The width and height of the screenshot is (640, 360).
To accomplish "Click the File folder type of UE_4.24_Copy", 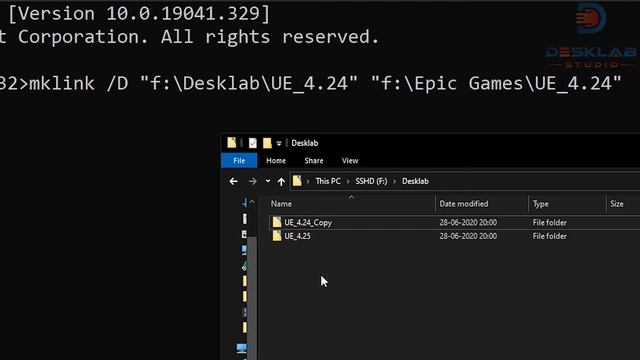I will (549, 222).
